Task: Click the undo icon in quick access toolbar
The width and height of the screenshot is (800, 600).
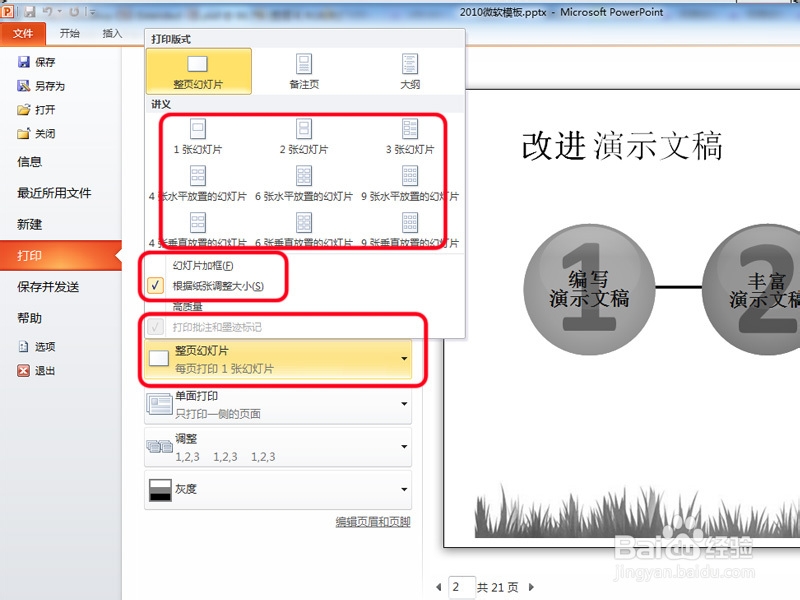Action: coord(47,11)
